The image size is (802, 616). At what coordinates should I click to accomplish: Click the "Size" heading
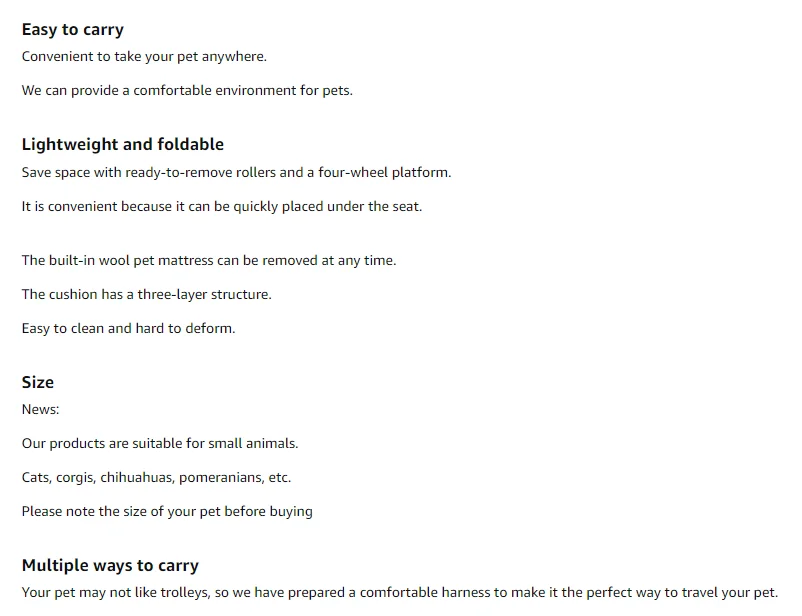click(38, 383)
